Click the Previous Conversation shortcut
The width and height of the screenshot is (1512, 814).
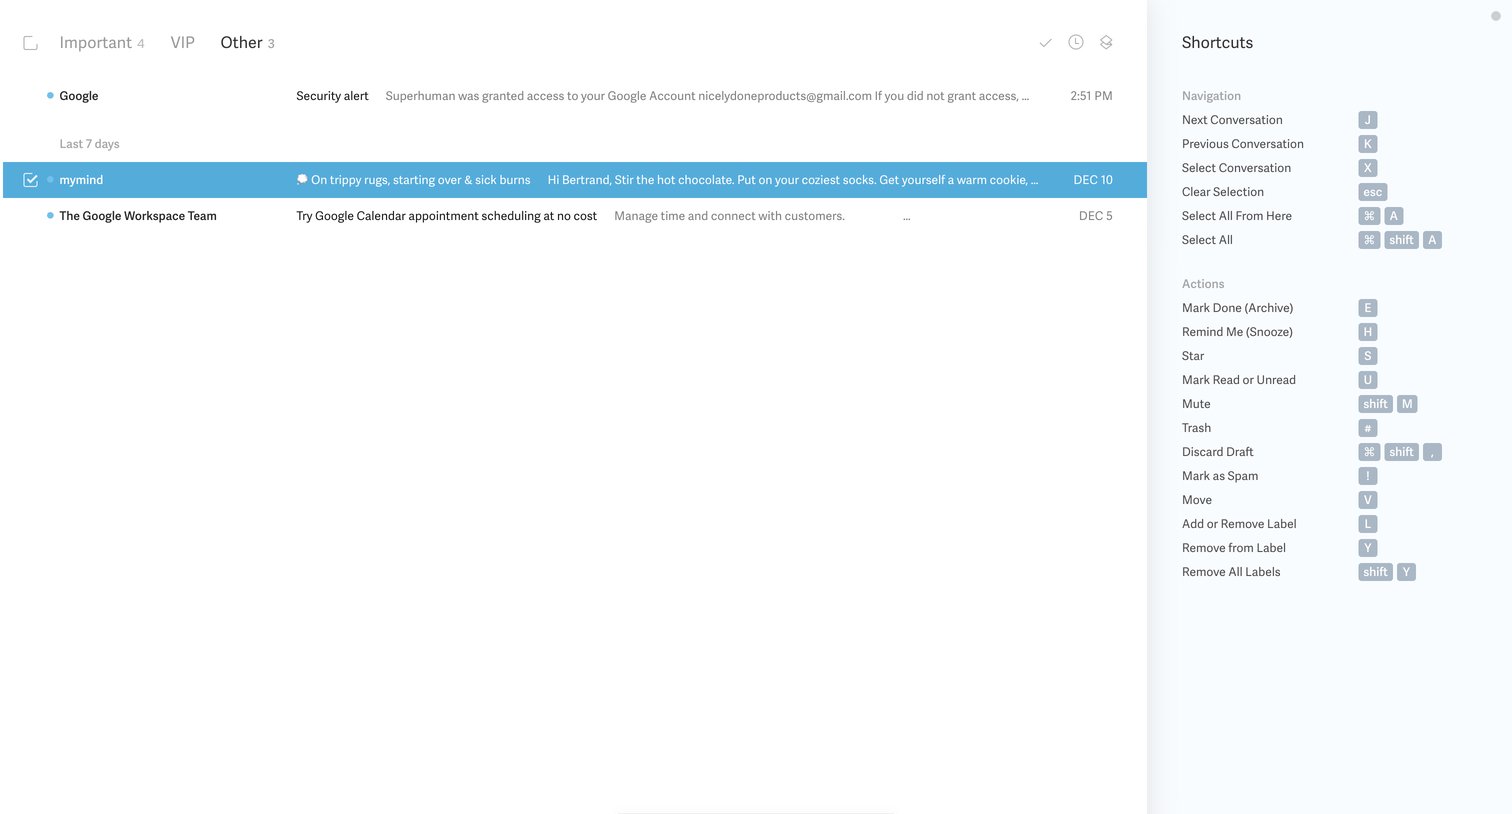(x=1243, y=144)
